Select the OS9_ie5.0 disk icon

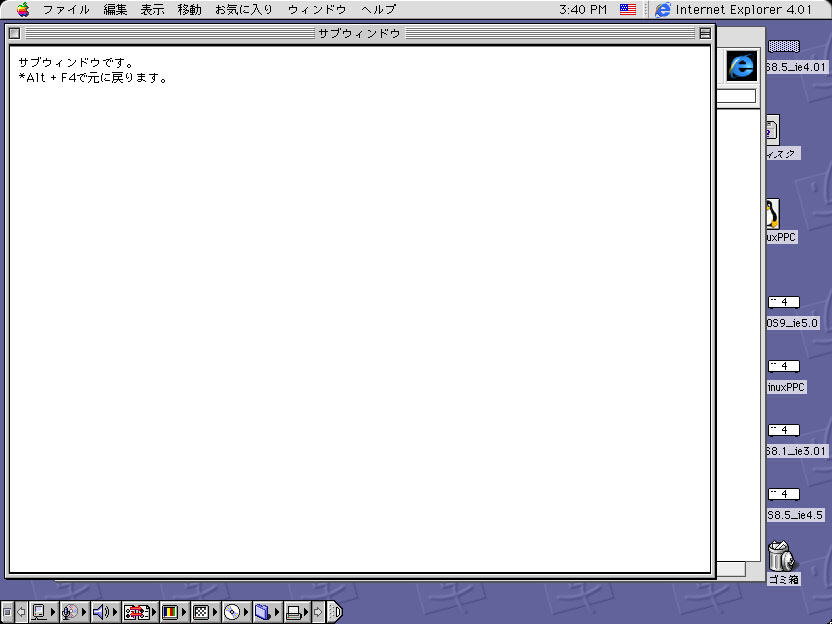coord(784,302)
